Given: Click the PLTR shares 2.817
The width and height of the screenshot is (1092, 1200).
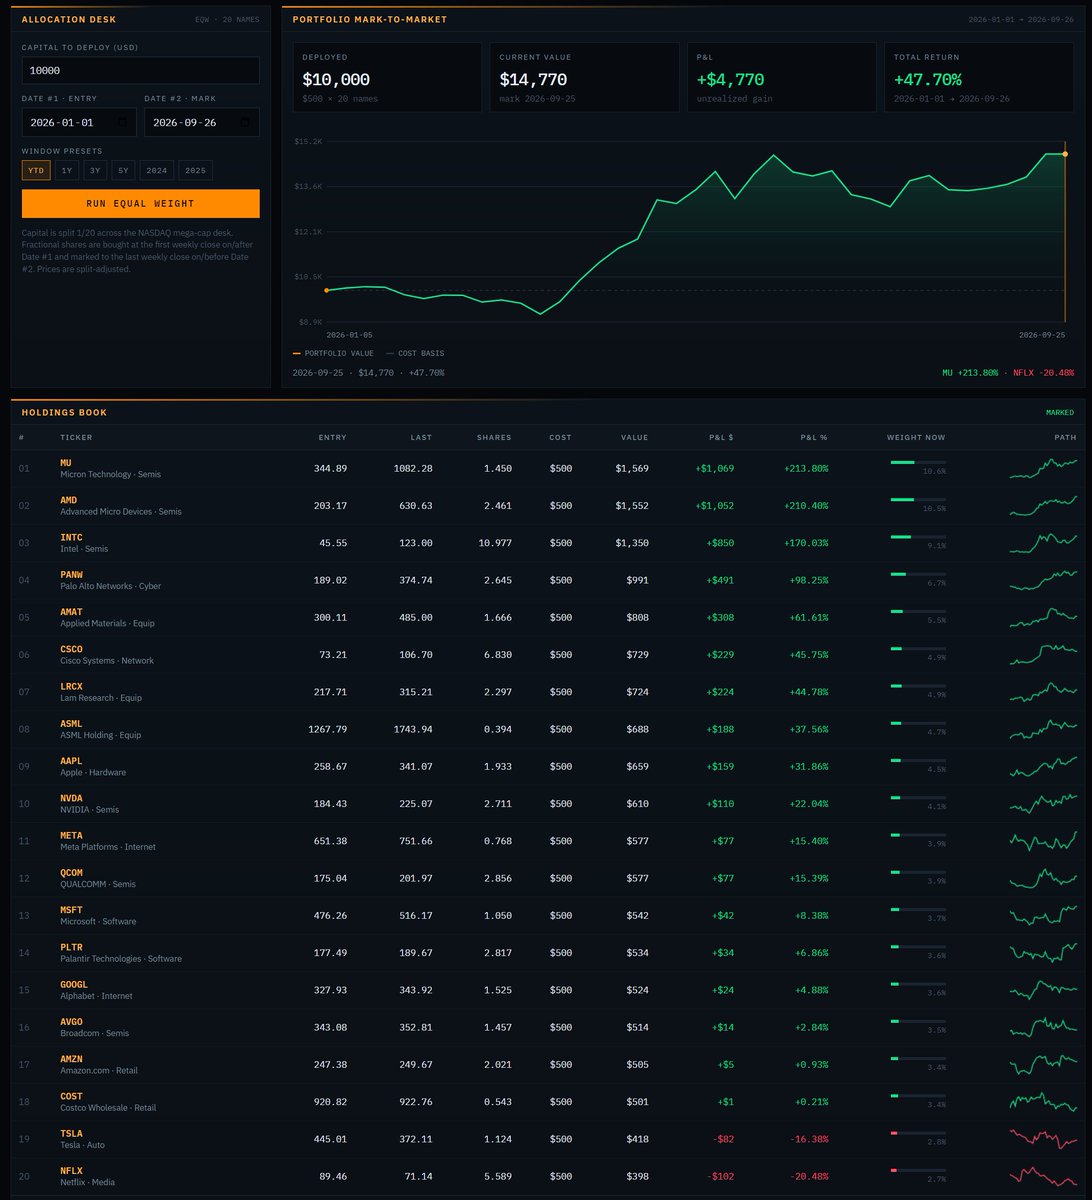Looking at the screenshot, I should pyautogui.click(x=497, y=952).
